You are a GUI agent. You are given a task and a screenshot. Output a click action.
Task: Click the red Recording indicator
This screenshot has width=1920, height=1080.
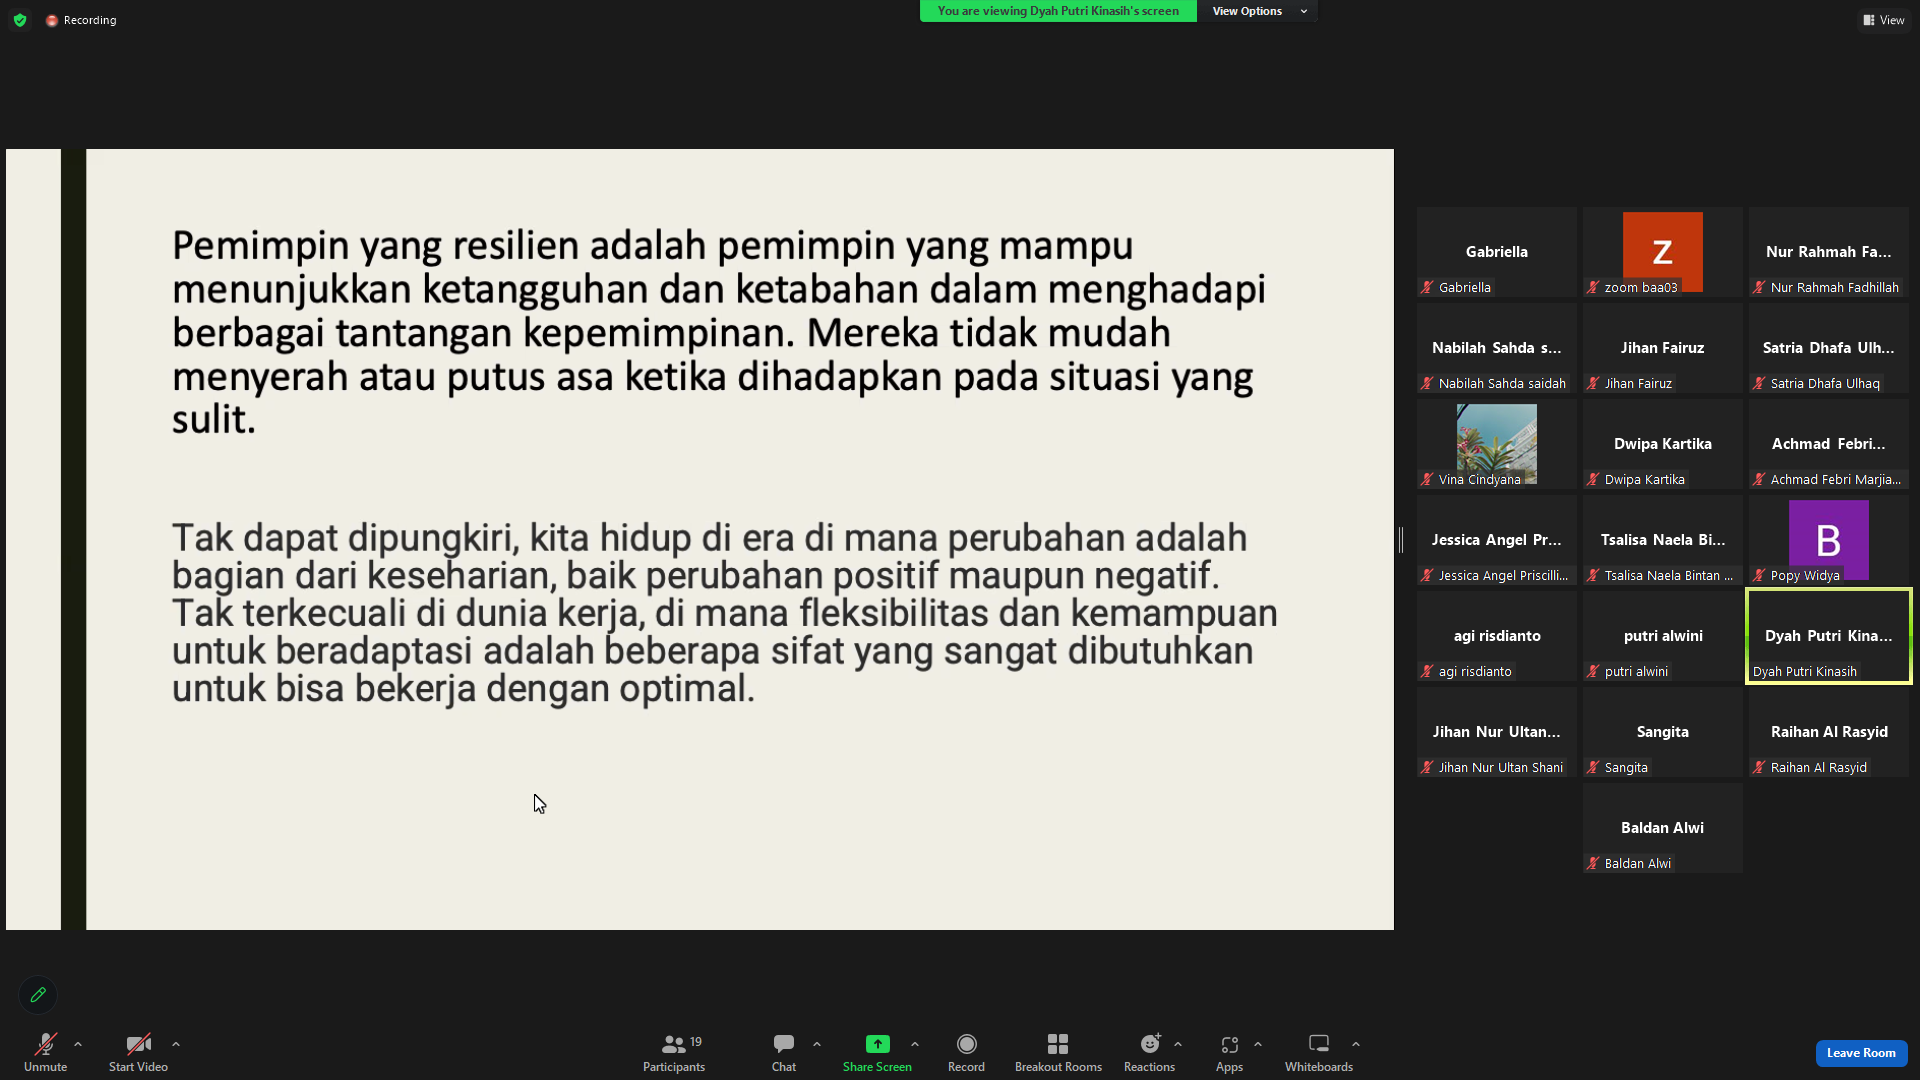tap(81, 20)
